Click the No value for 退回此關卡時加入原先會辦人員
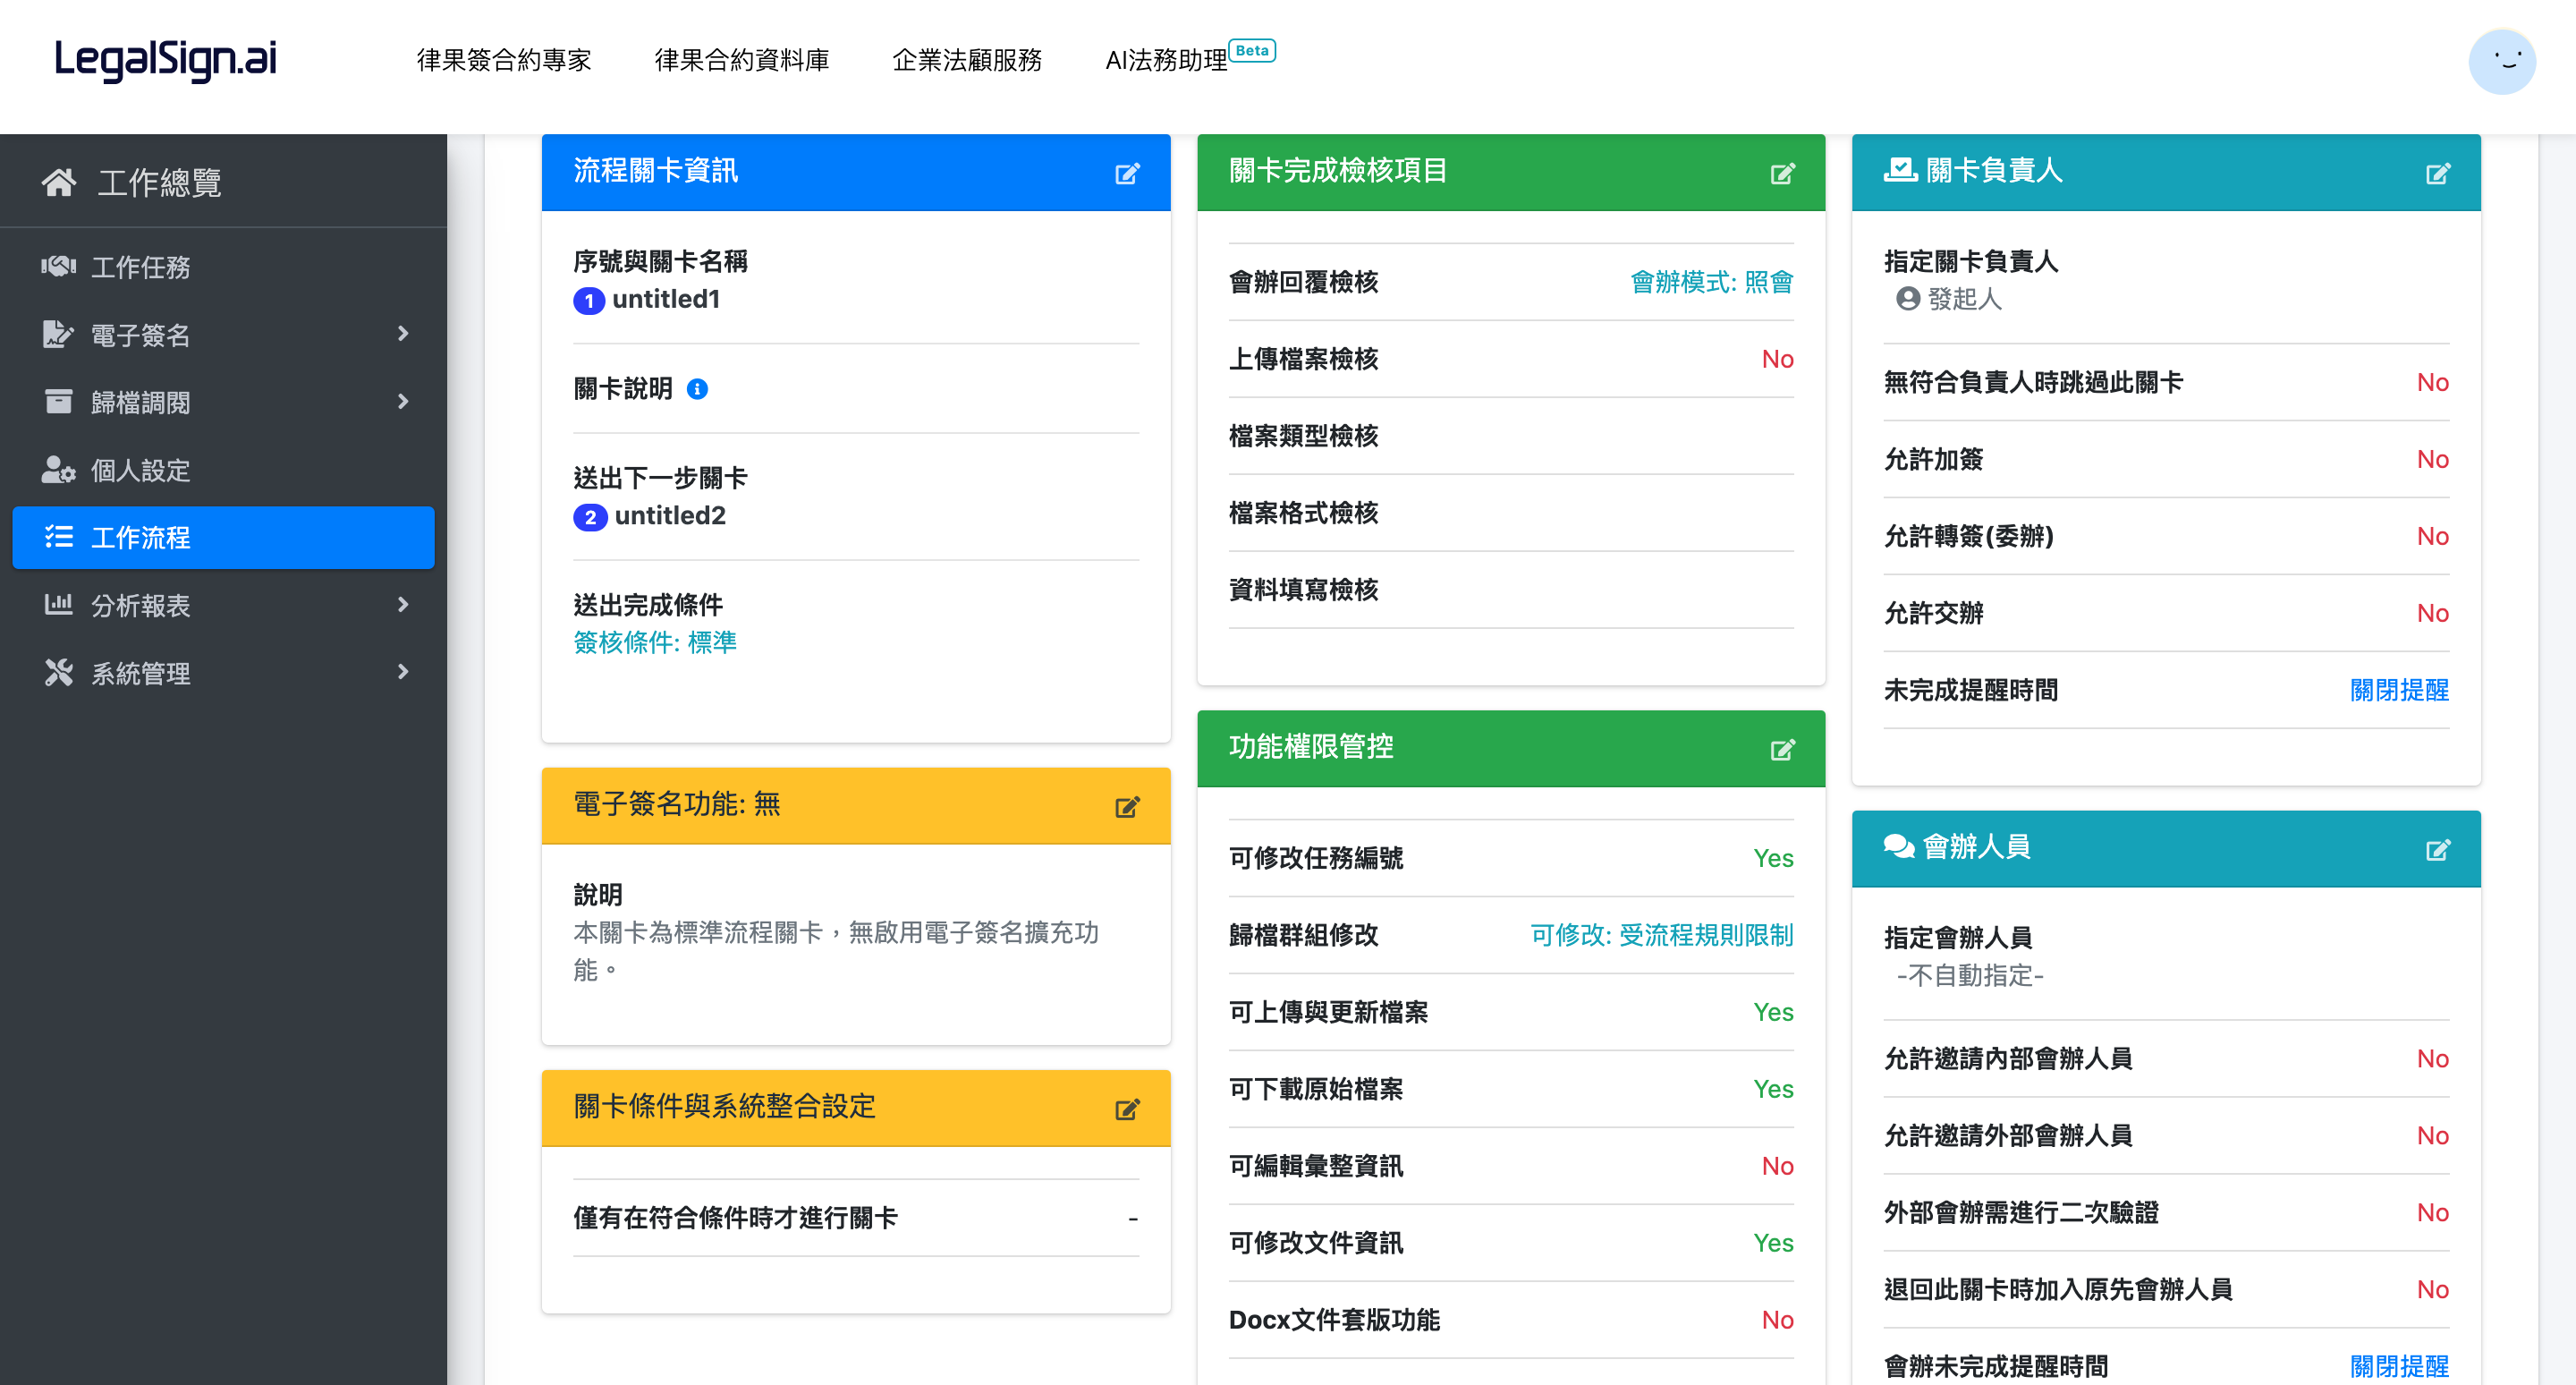Image resolution: width=2576 pixels, height=1385 pixels. (x=2432, y=1290)
